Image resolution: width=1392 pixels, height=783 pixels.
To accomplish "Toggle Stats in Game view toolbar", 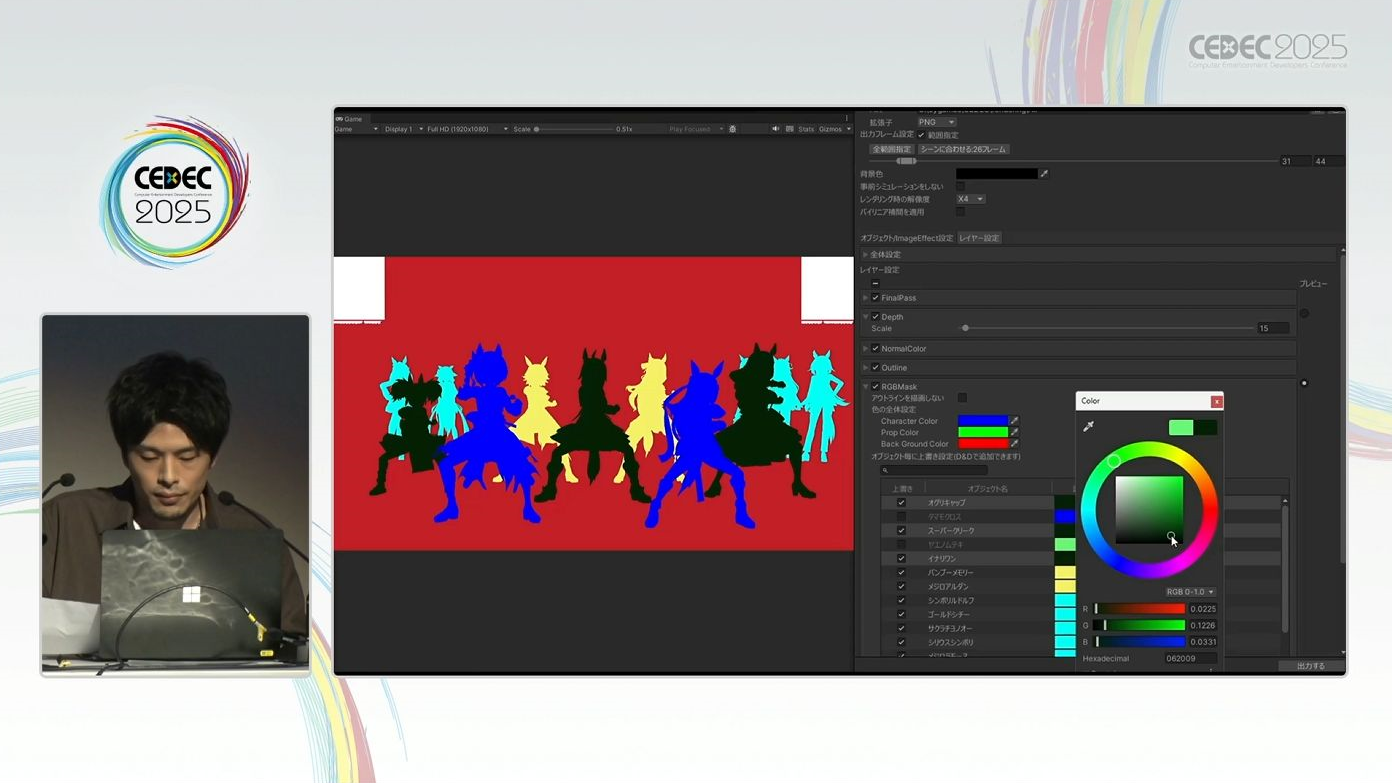I will click(806, 129).
